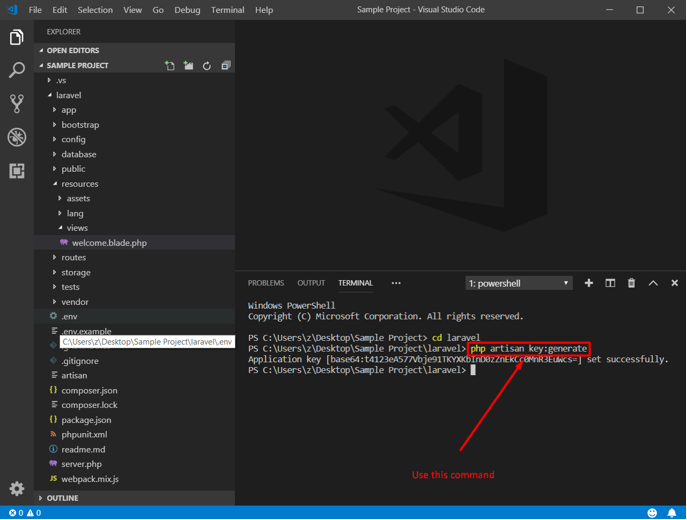Open package.json file
Image resolution: width=687 pixels, height=520 pixels.
coord(135,420)
